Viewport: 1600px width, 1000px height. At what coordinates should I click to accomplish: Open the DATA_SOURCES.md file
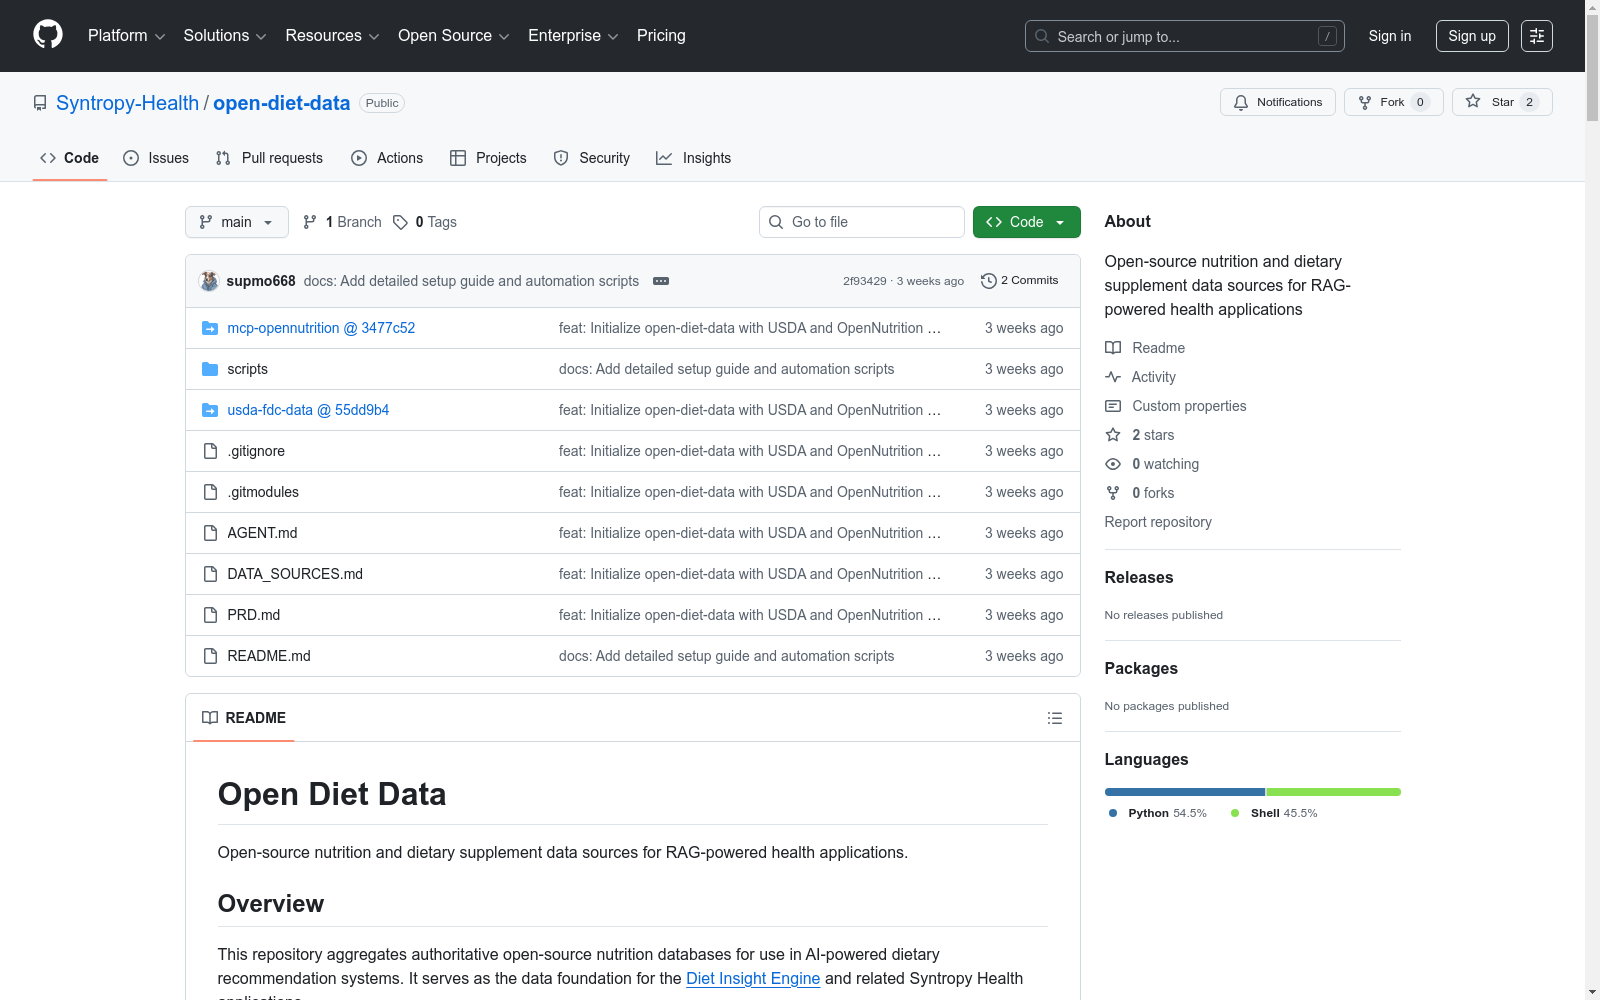(295, 574)
